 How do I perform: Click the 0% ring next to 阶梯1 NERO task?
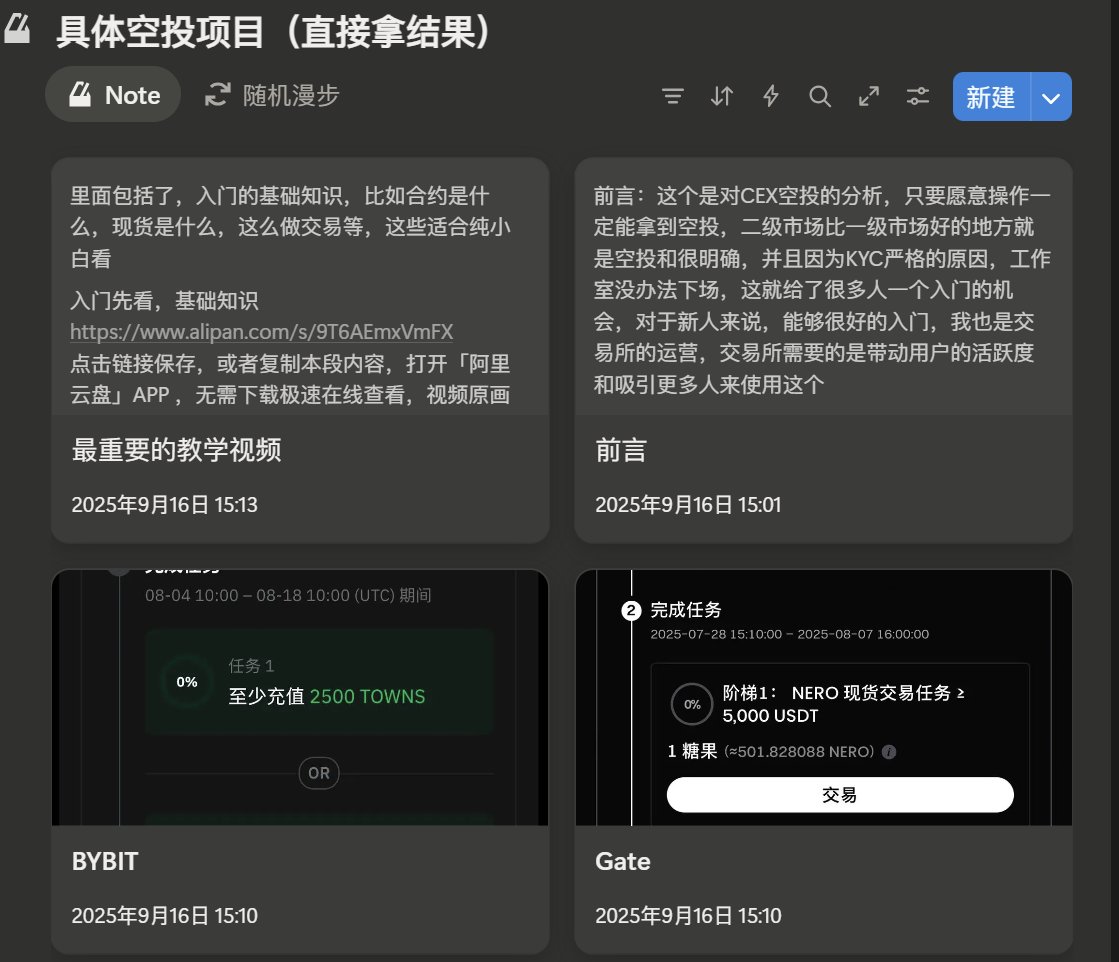point(692,704)
